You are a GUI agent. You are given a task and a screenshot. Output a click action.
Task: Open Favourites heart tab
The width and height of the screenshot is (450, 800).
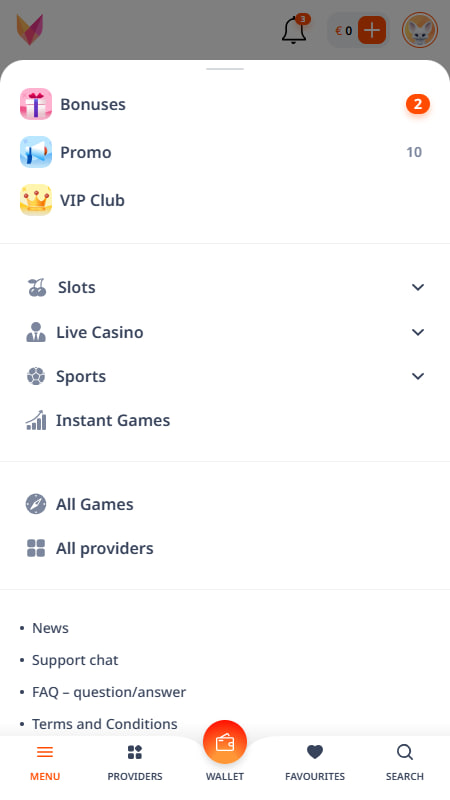[315, 763]
